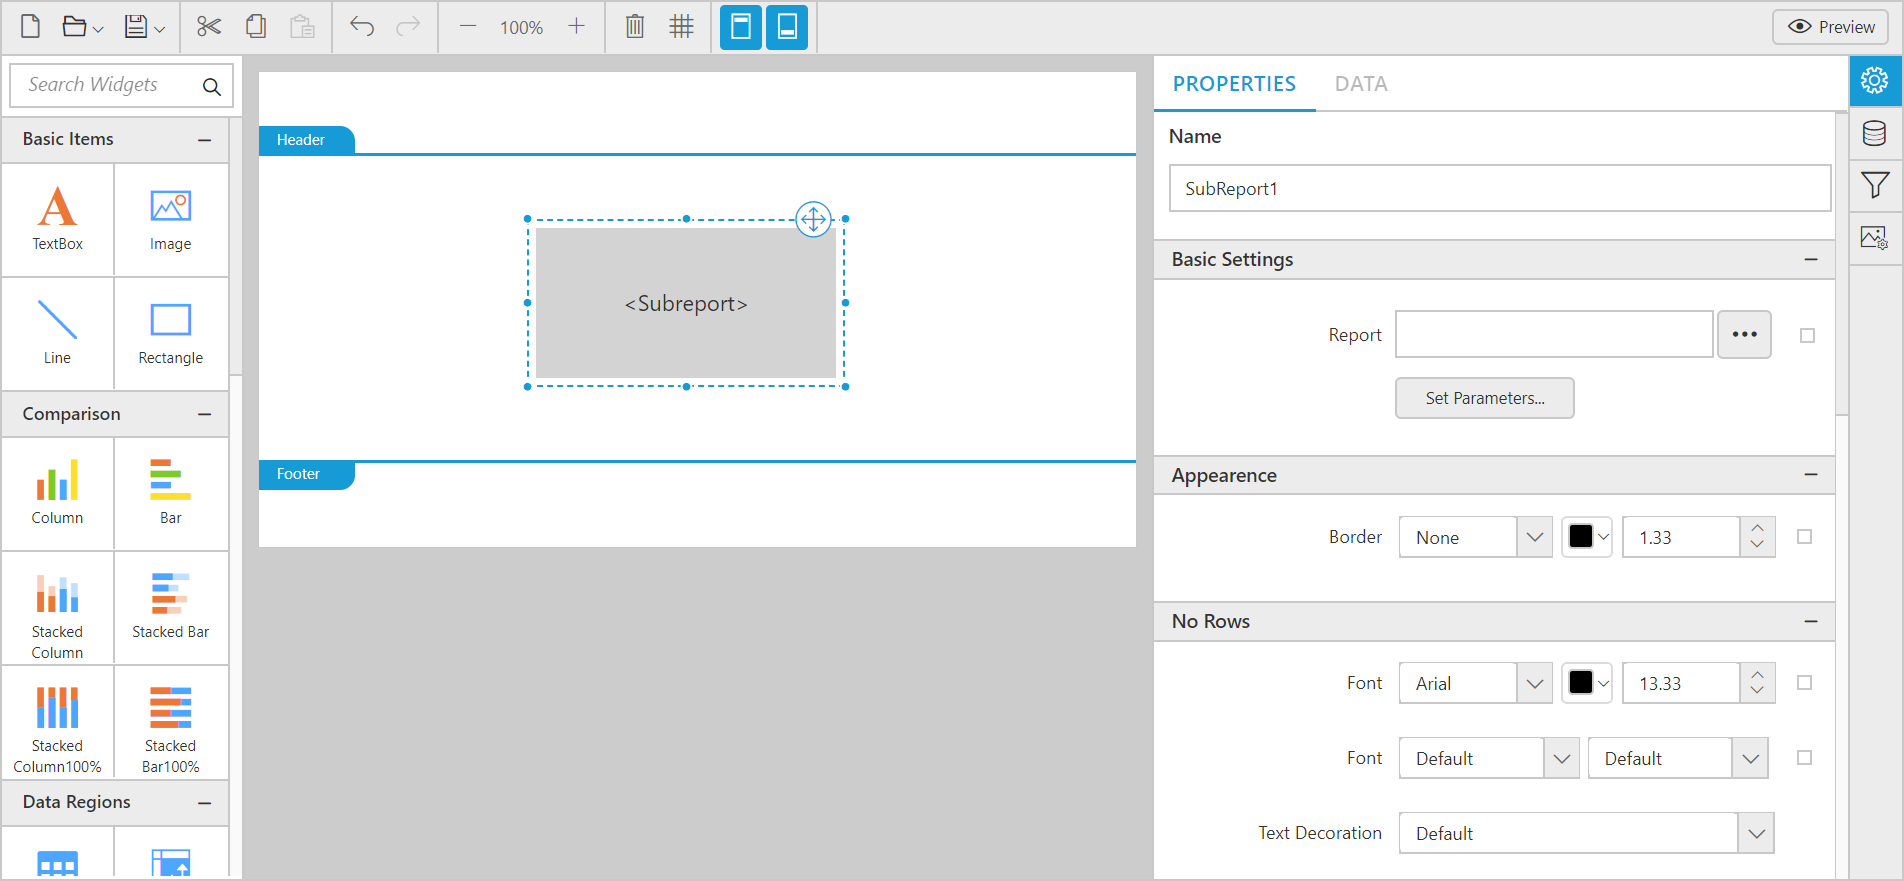The height and width of the screenshot is (881, 1904).
Task: Collapse the No Rows section
Action: pos(1811,622)
